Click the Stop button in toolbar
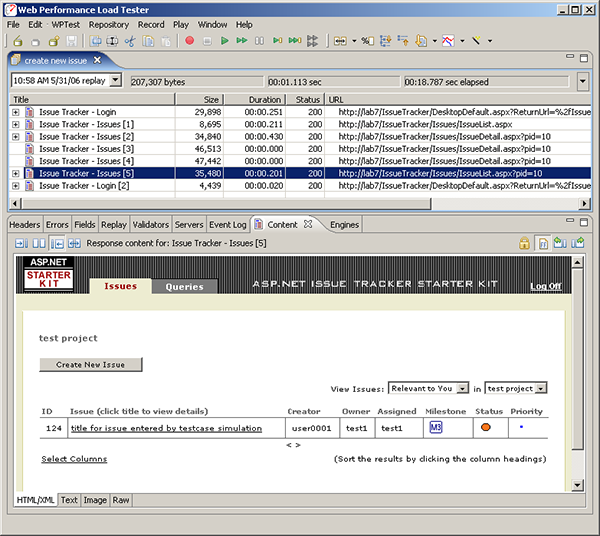The image size is (600, 536). [x=207, y=41]
